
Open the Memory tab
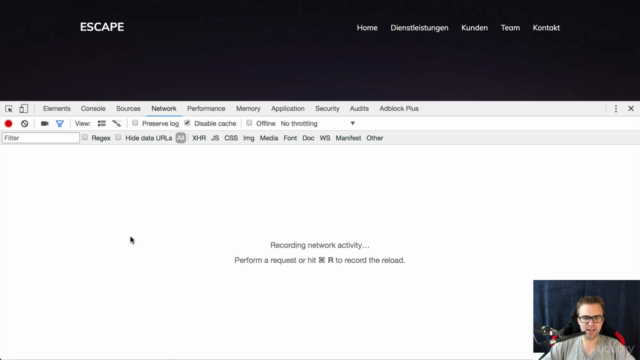coord(248,109)
